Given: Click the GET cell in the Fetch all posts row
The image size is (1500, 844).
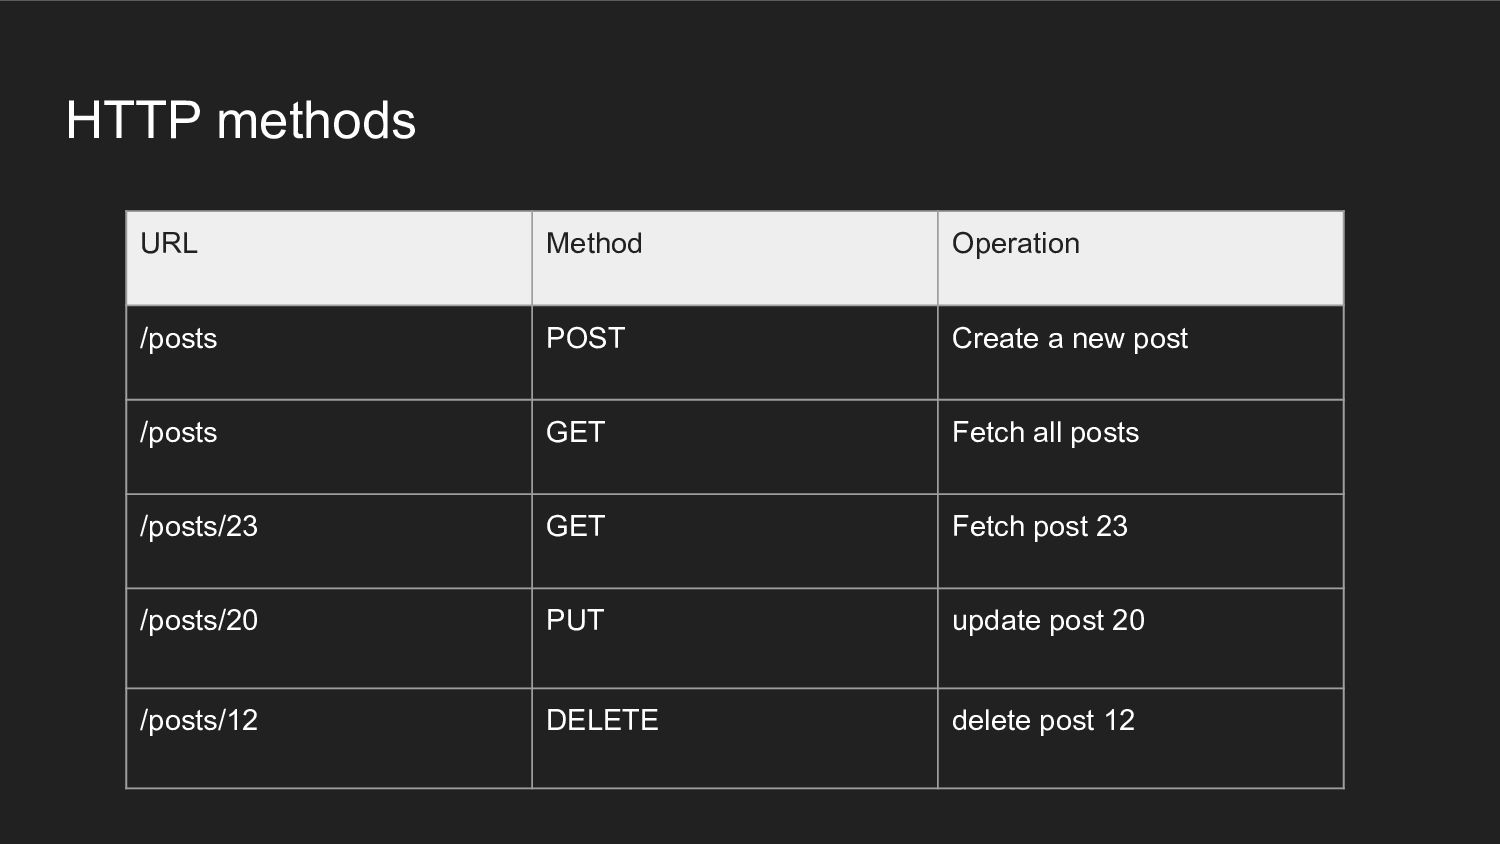Looking at the screenshot, I should (x=734, y=446).
